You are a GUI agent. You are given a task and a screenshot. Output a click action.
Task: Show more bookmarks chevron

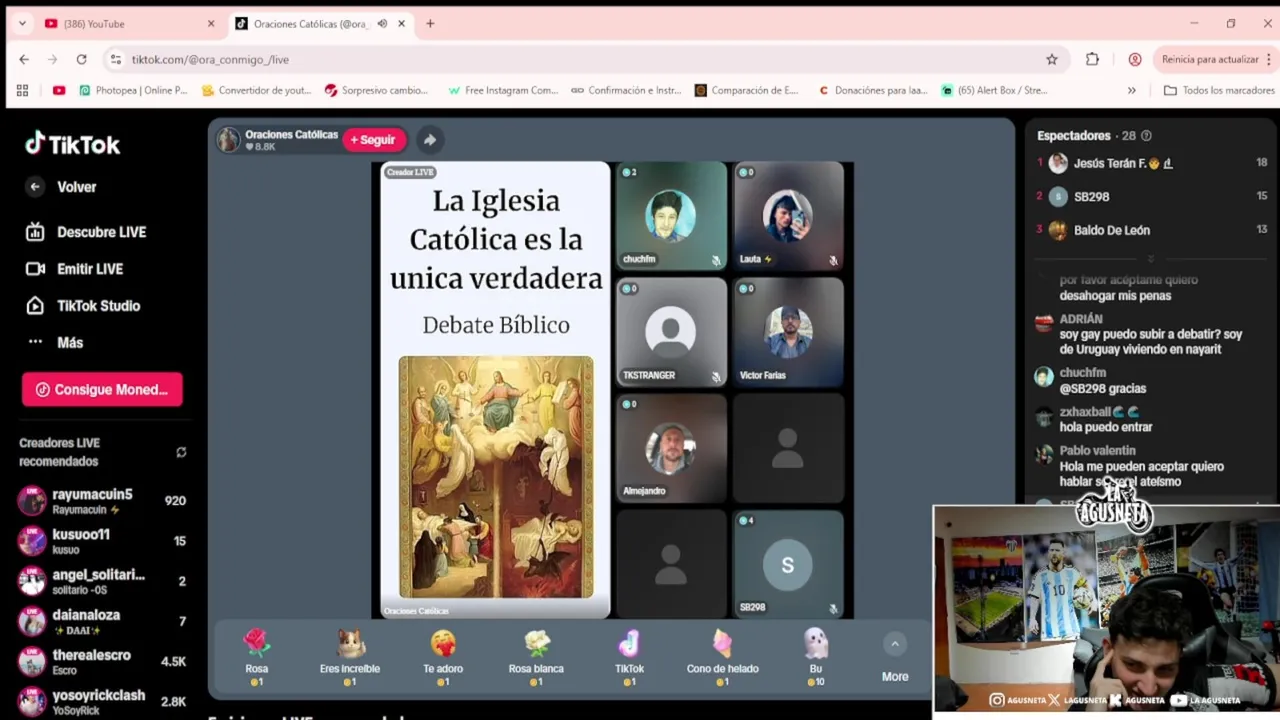pyautogui.click(x=1131, y=91)
